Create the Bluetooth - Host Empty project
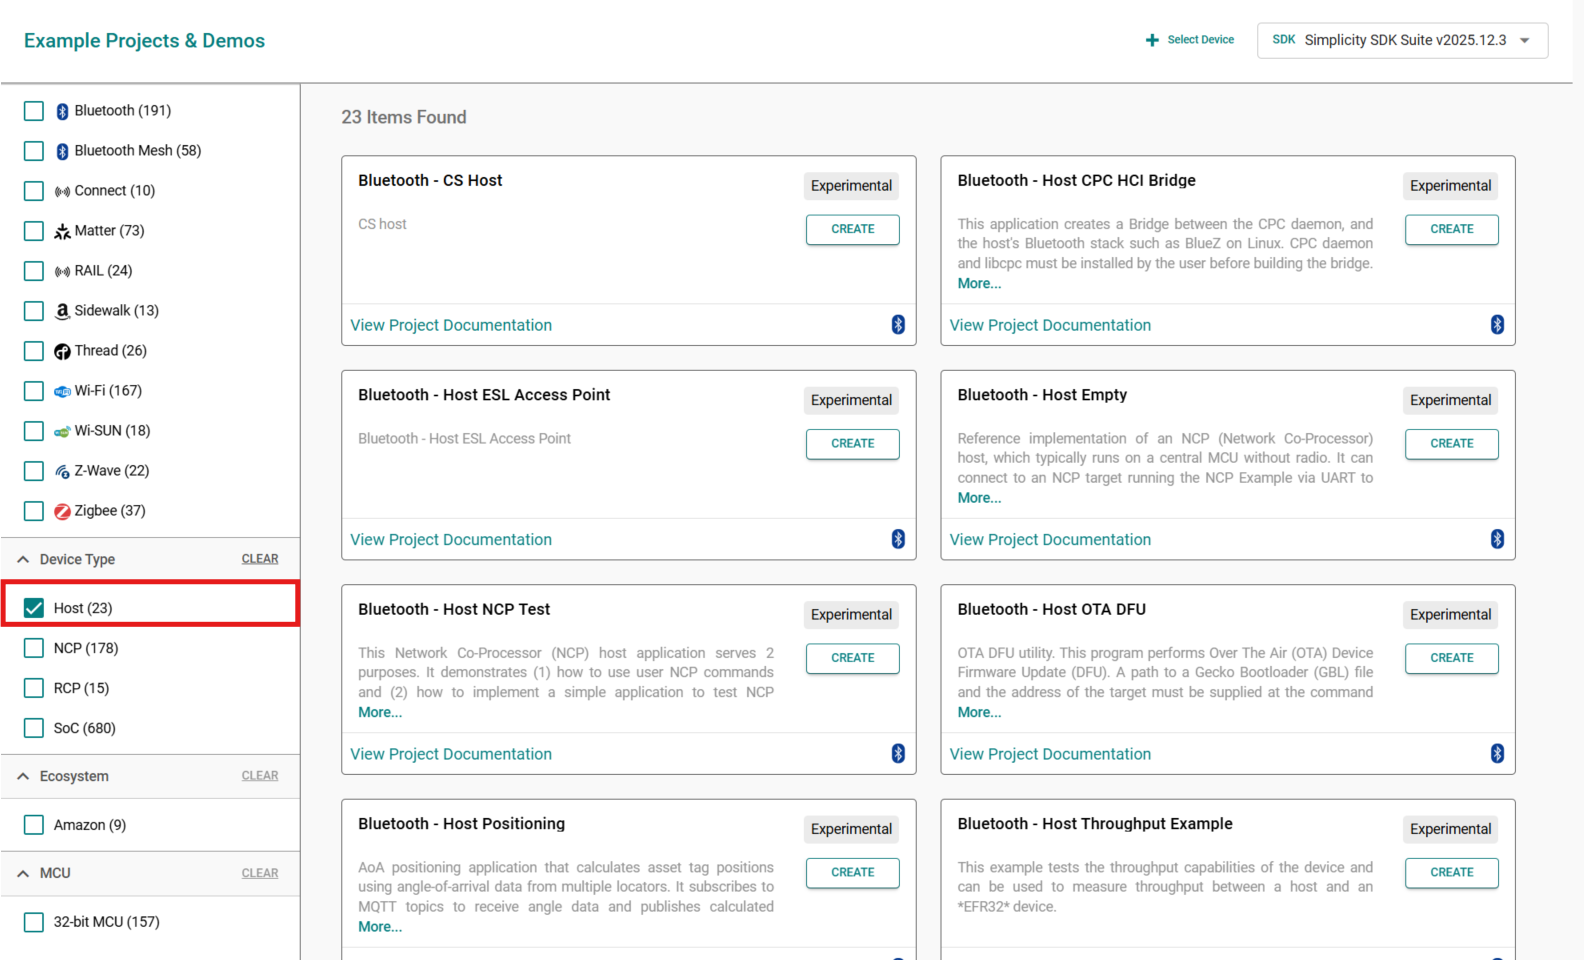The height and width of the screenshot is (960, 1584). pos(1452,443)
